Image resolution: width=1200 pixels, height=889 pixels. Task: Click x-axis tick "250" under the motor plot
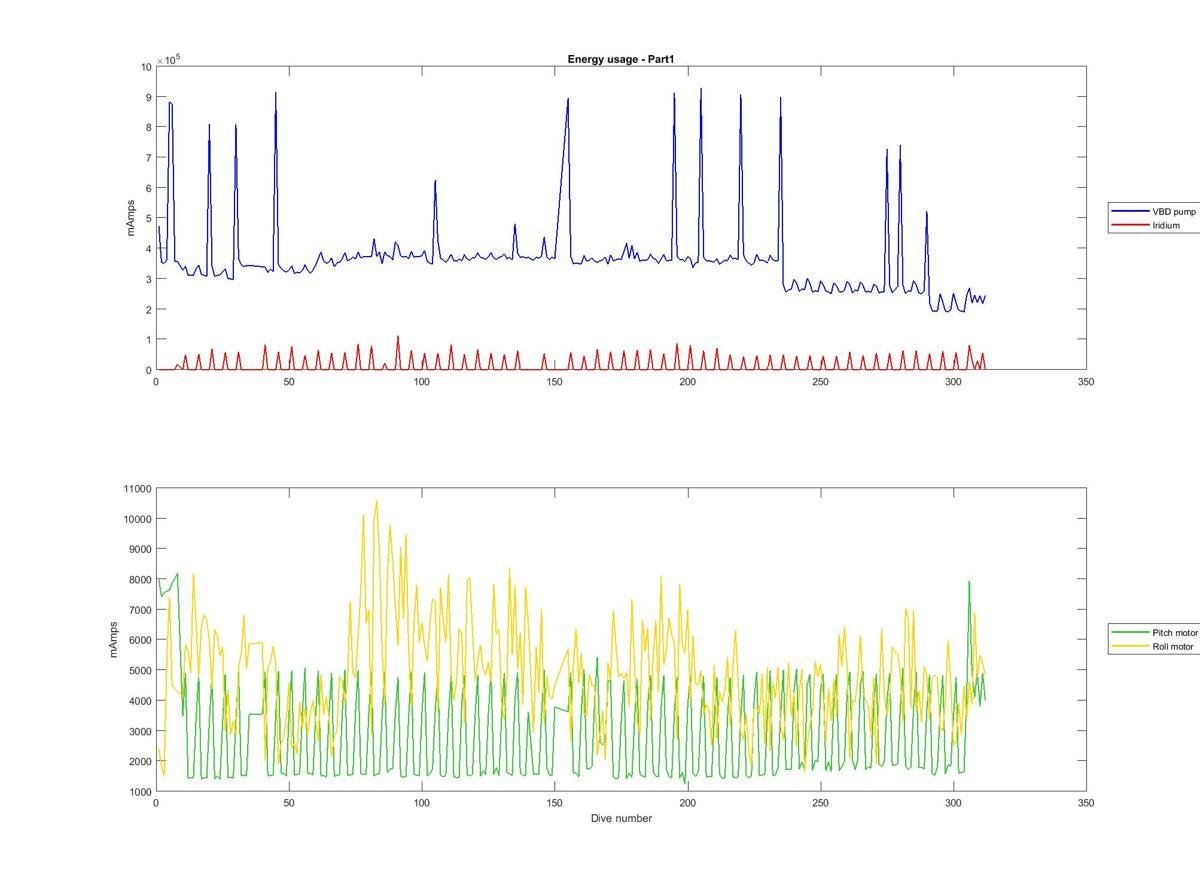(820, 803)
